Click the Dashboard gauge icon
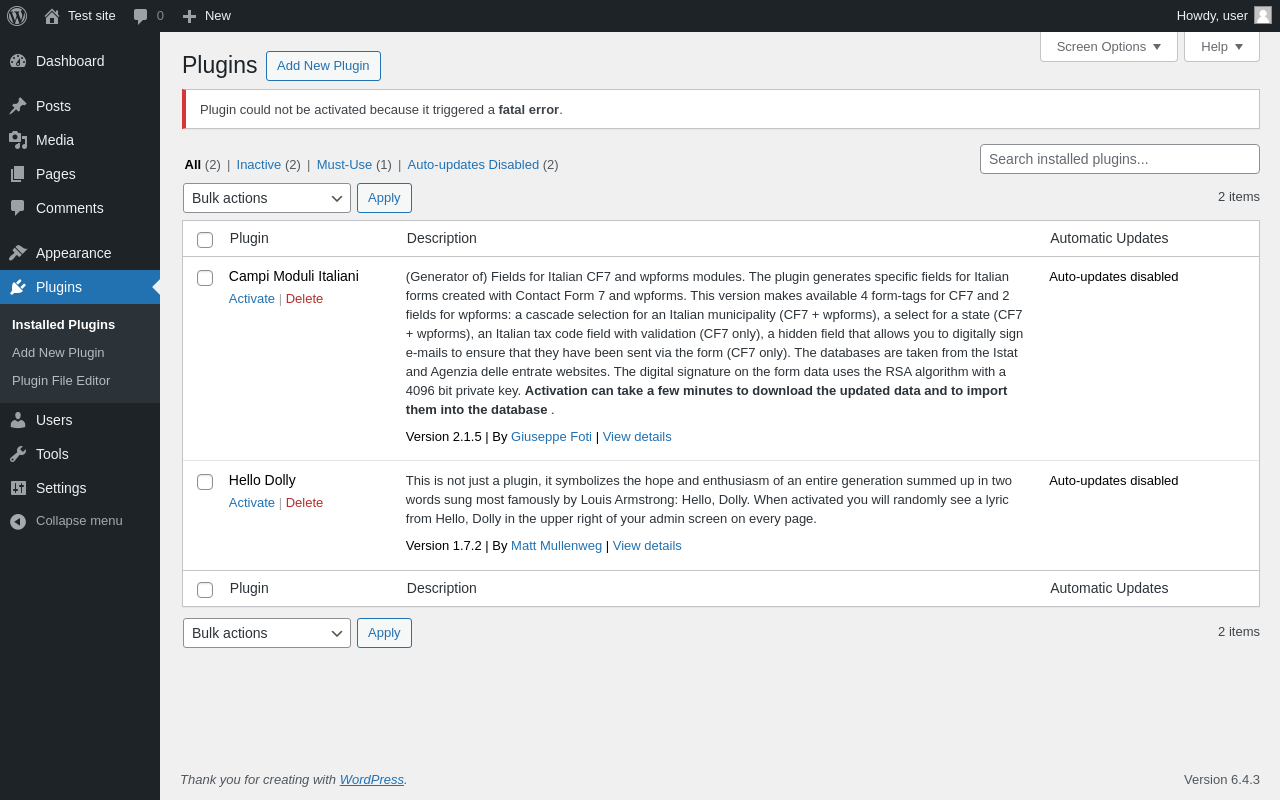1280x800 pixels. click(18, 61)
